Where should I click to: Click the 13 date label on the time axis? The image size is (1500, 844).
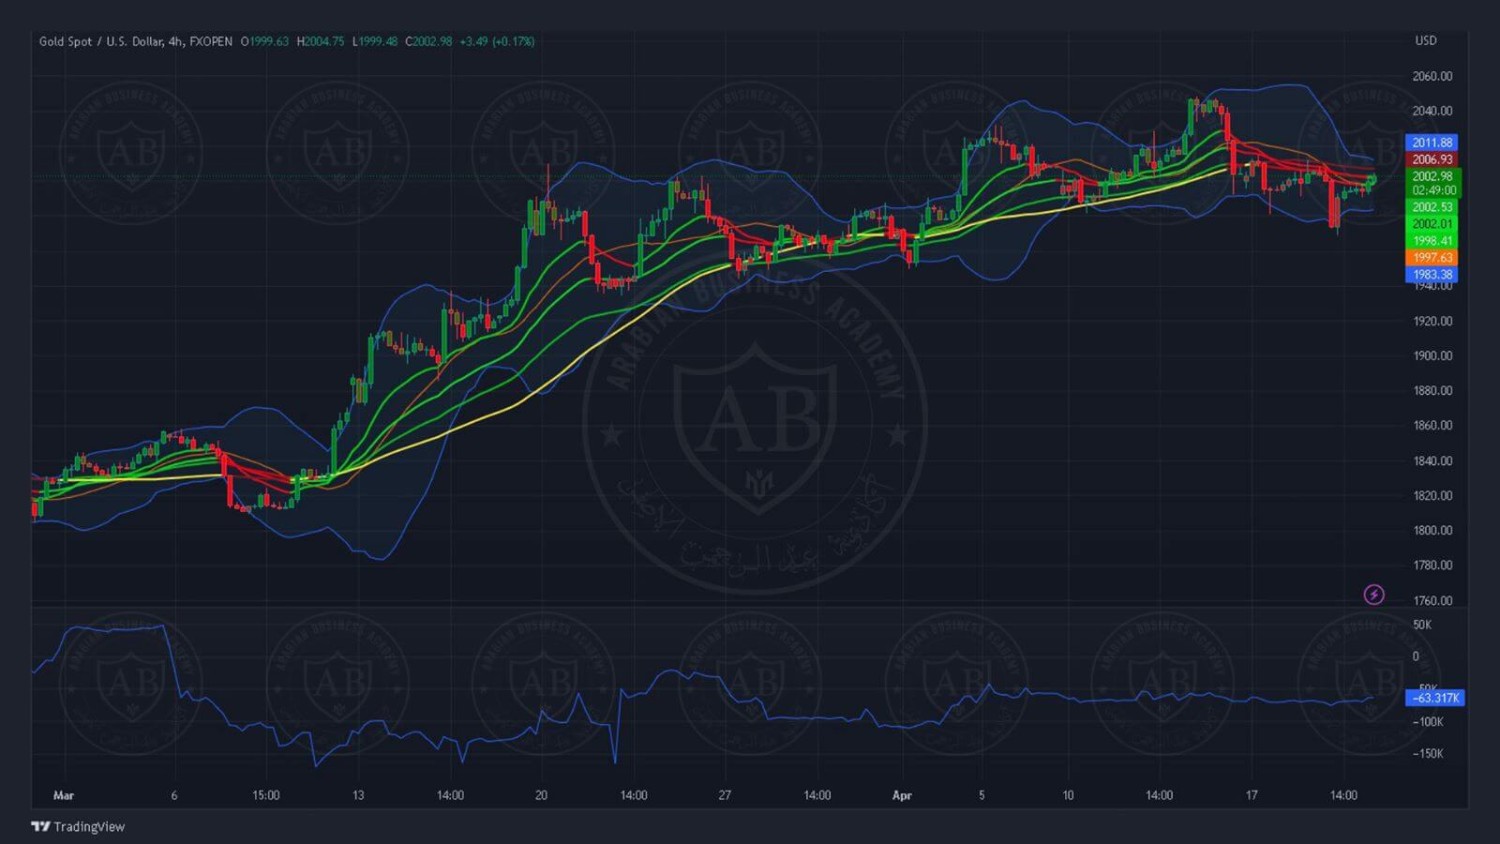[x=358, y=796]
